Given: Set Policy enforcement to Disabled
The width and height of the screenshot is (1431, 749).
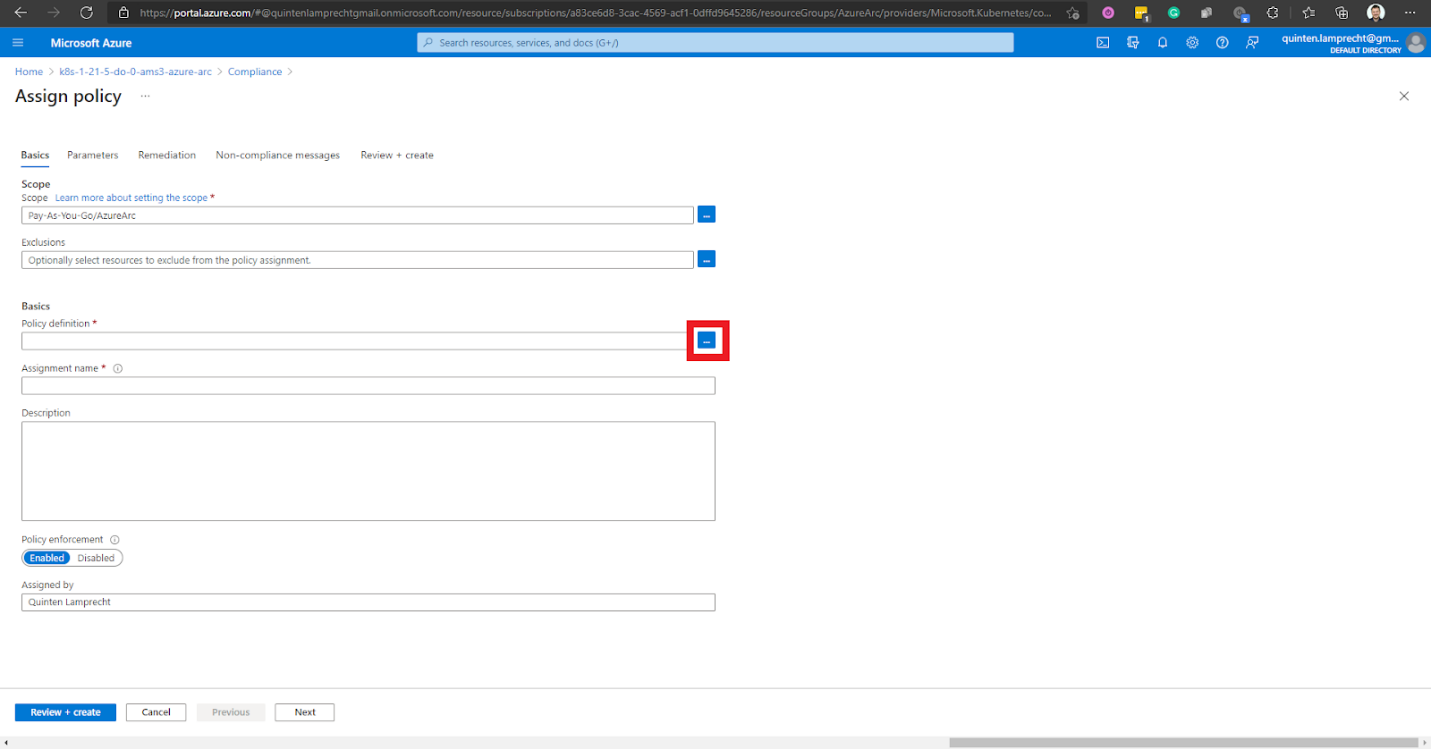Looking at the screenshot, I should [96, 558].
